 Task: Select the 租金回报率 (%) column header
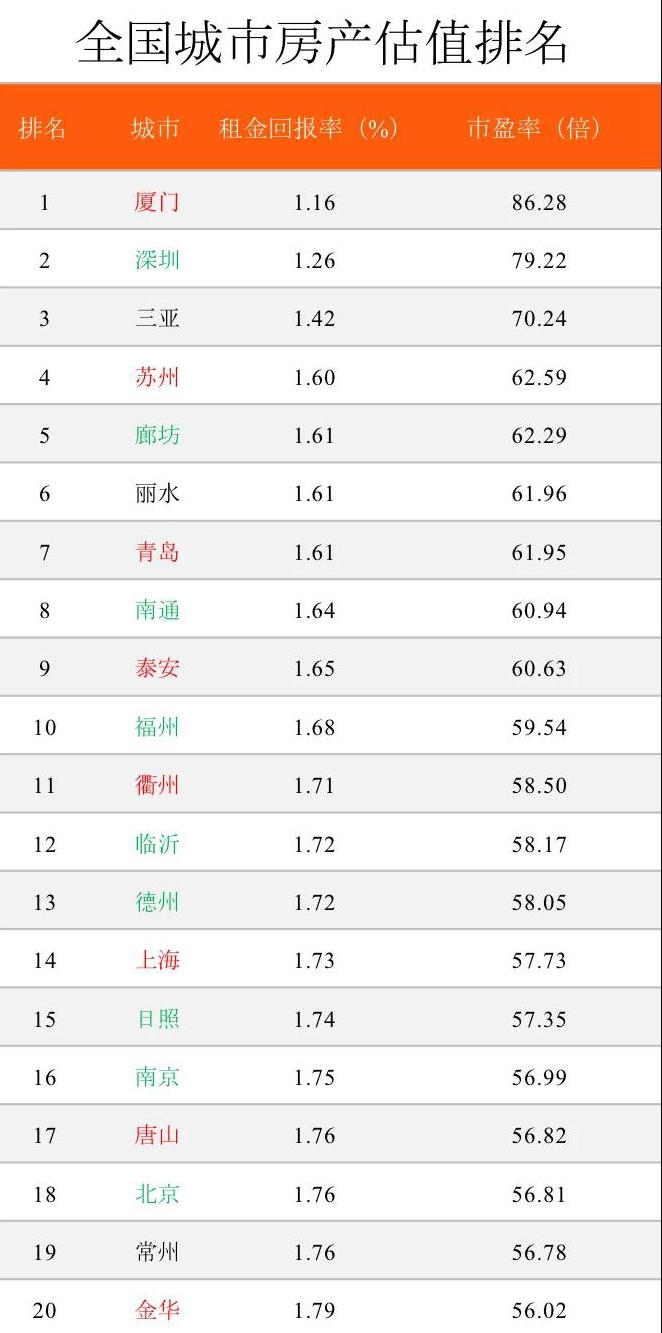[309, 128]
